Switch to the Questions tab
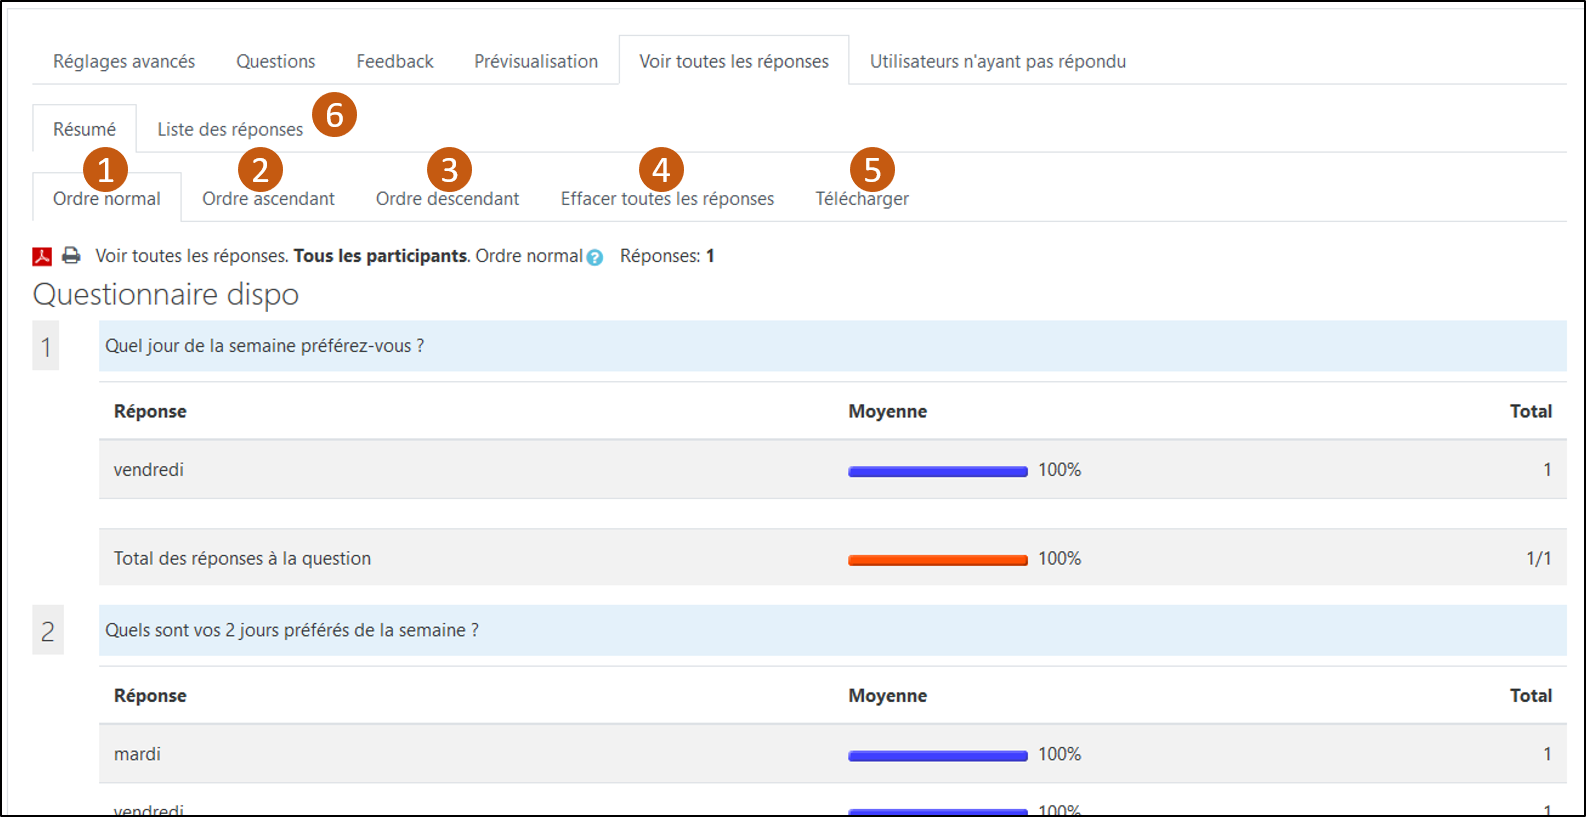This screenshot has height=817, width=1586. 275,62
